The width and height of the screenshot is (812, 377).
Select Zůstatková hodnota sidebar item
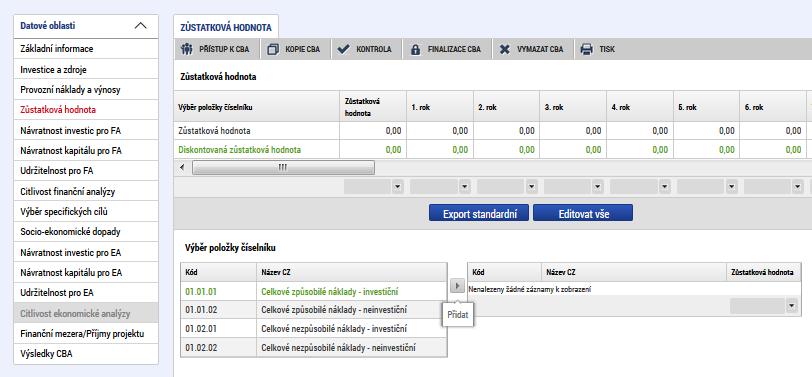(86, 110)
